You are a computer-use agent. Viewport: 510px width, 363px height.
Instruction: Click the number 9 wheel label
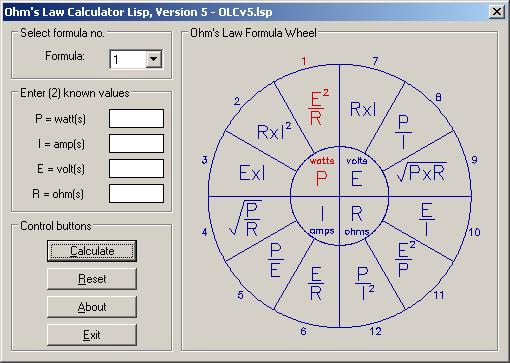474,160
